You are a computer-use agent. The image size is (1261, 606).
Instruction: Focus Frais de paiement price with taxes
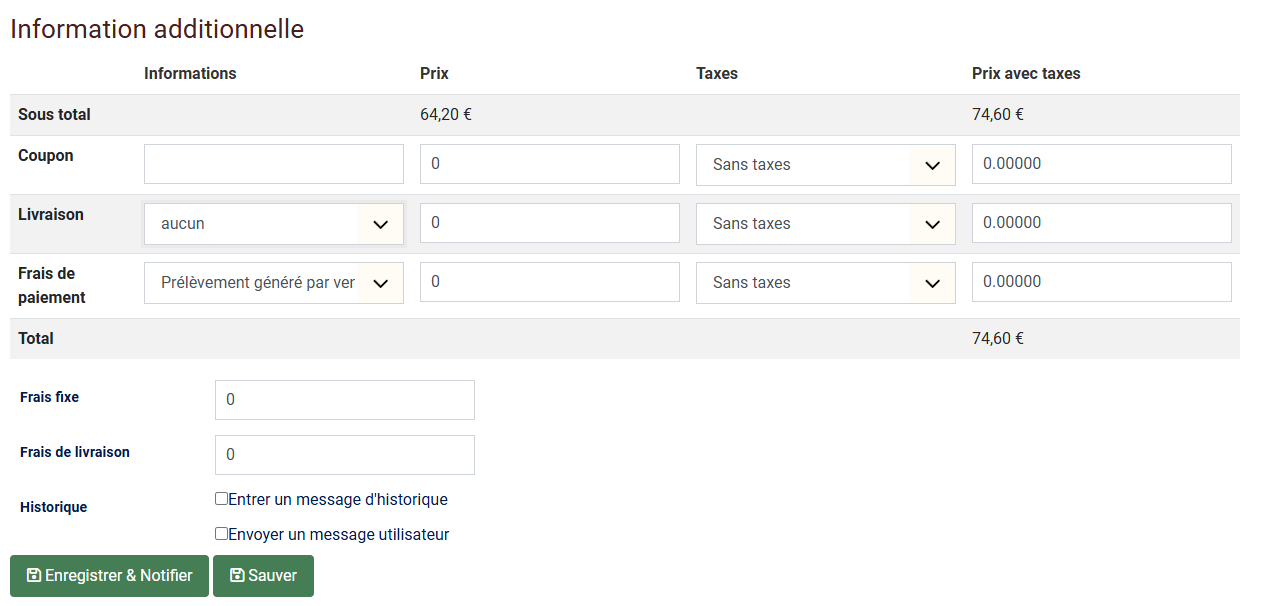[1101, 282]
